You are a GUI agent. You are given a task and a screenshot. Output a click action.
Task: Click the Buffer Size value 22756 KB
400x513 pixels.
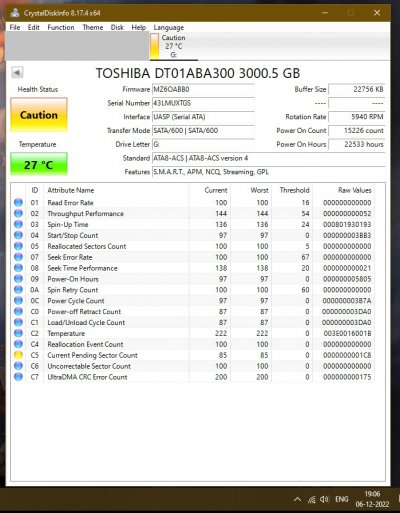[x=357, y=89]
